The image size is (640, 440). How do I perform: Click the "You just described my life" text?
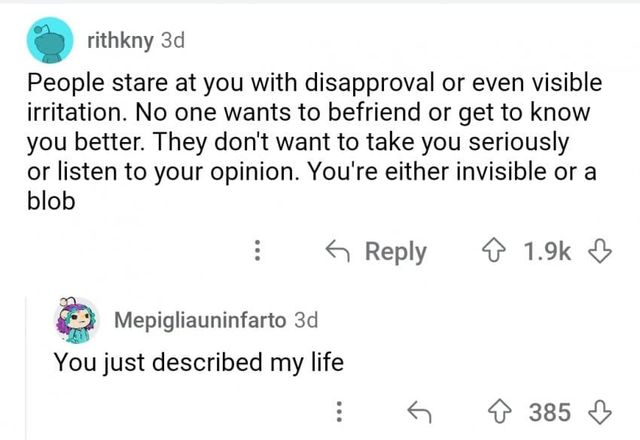coord(198,362)
